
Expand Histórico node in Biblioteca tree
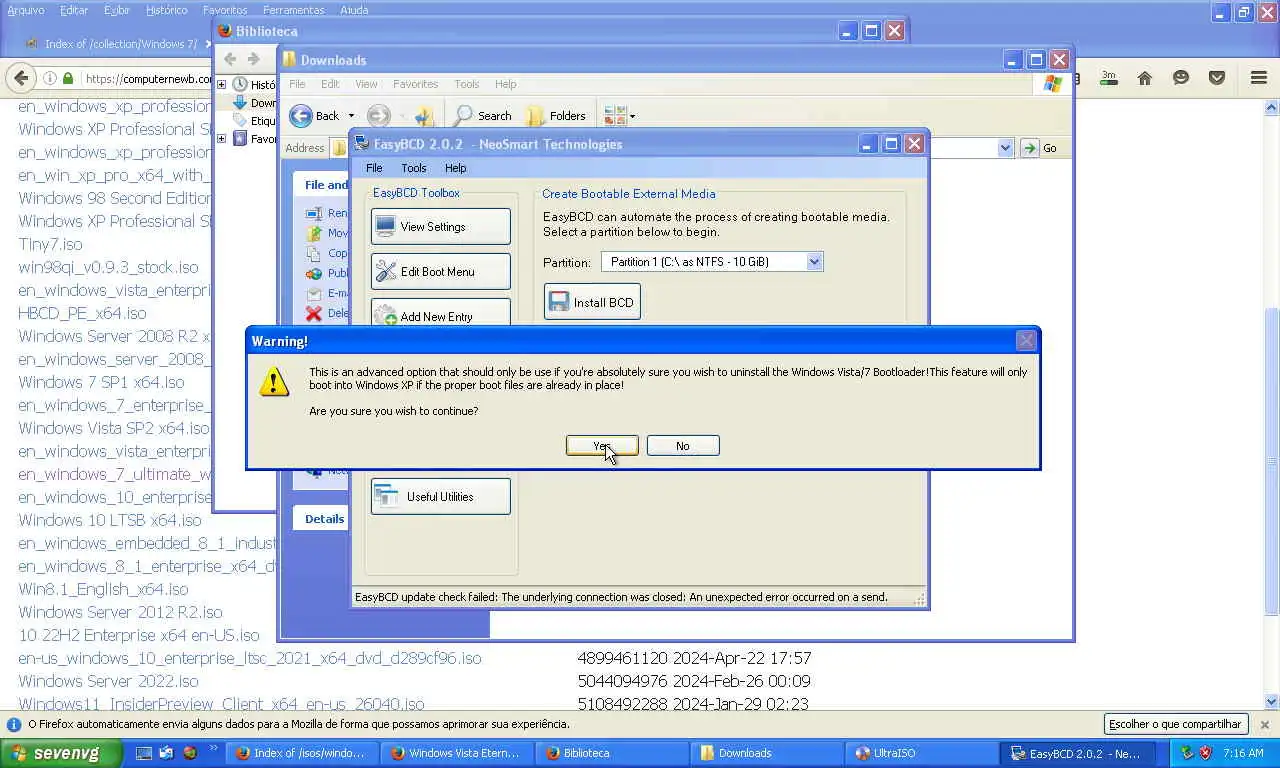pyautogui.click(x=221, y=84)
